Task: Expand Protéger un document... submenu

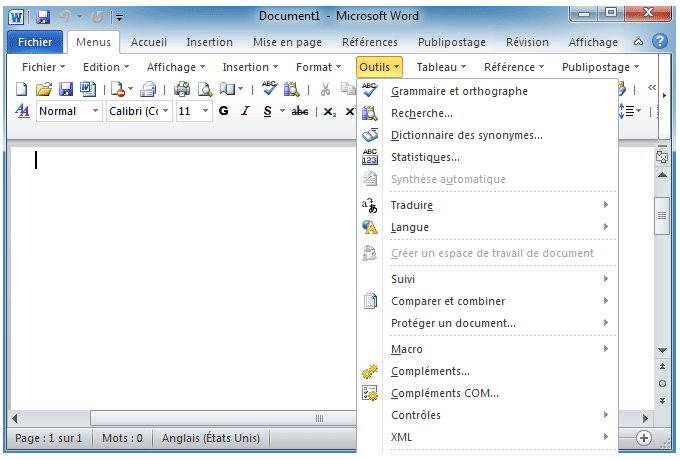Action: point(487,323)
